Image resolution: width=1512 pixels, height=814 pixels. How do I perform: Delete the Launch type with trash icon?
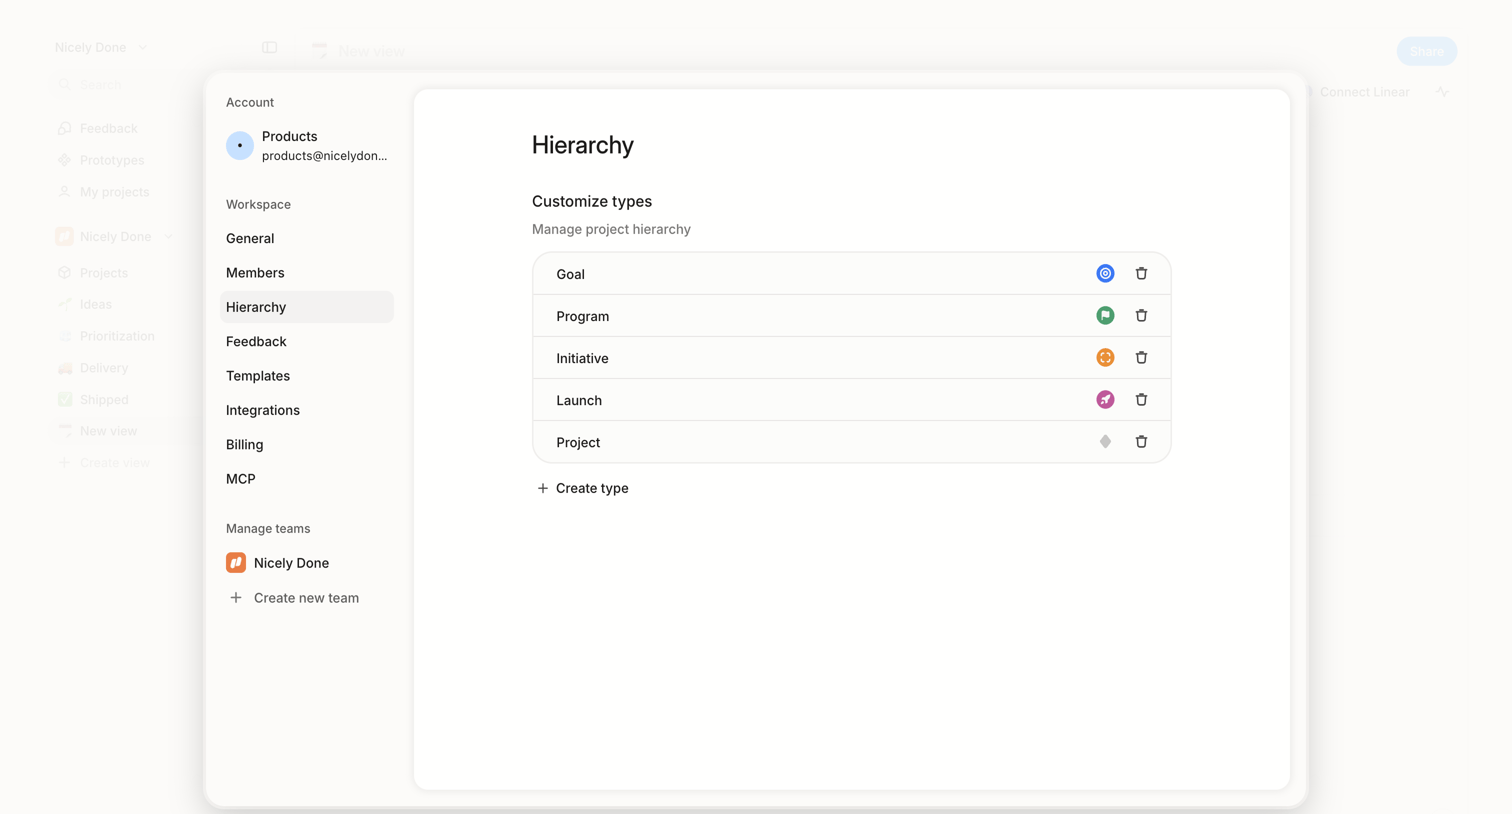[1141, 399]
